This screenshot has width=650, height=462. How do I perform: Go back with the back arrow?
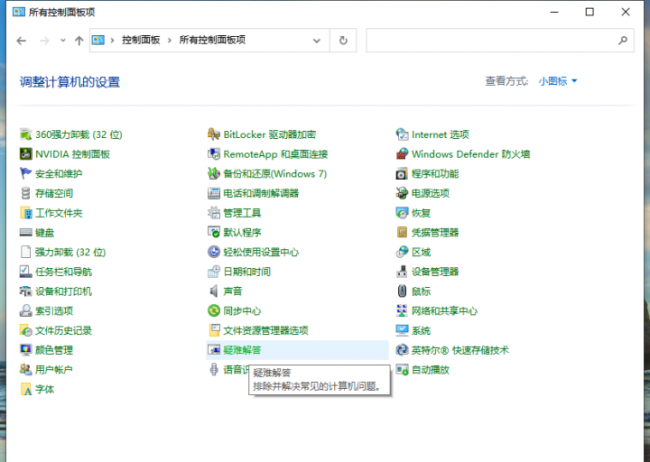[x=22, y=40]
